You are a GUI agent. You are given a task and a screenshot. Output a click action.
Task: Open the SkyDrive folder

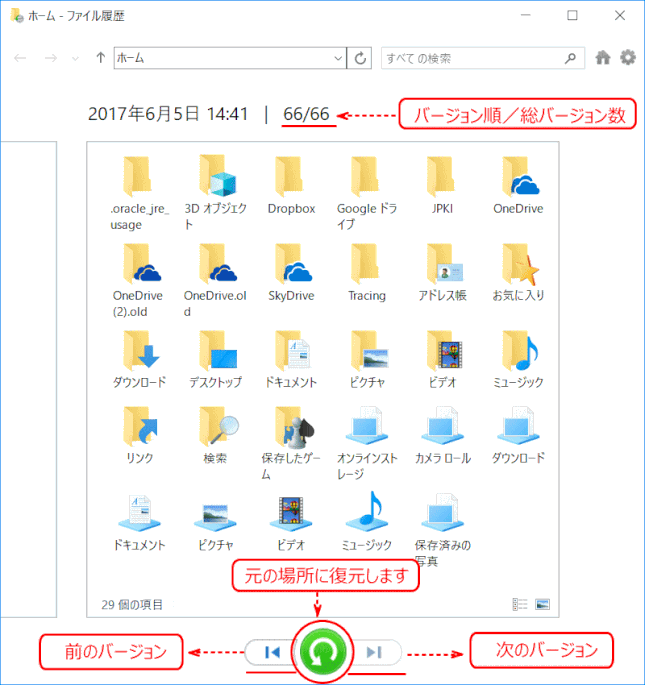[291, 273]
